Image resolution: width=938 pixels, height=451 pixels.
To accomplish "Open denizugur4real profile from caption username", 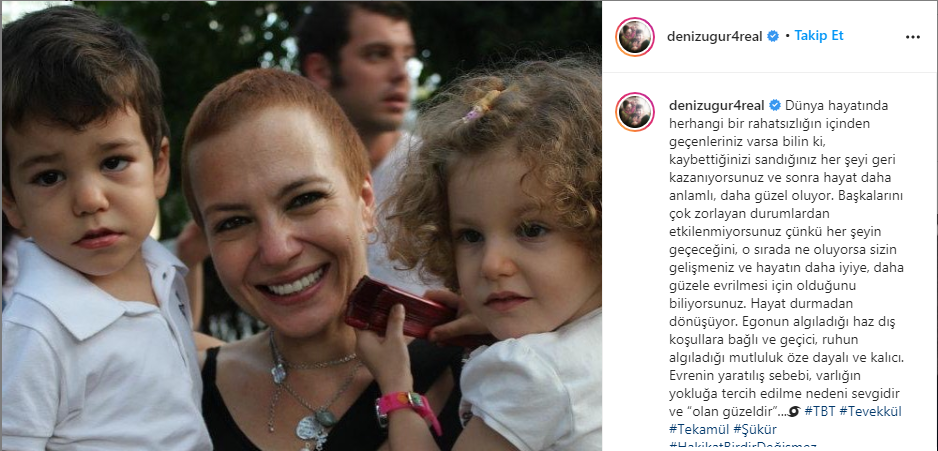I will pos(716,106).
